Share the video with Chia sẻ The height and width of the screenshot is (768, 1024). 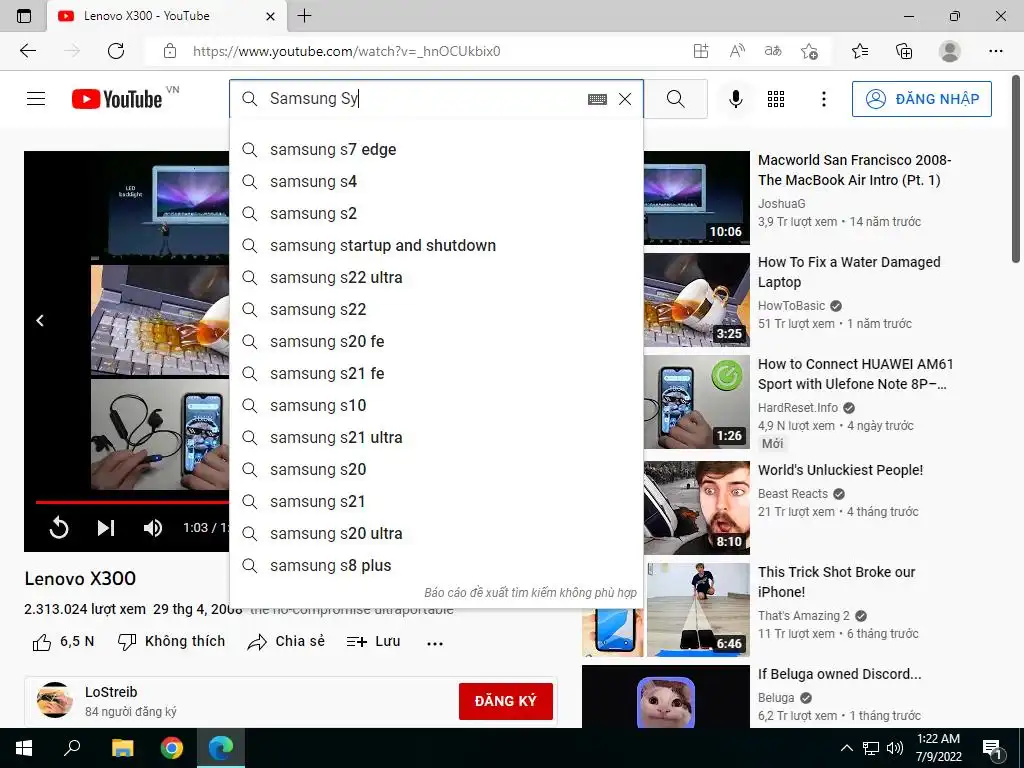(286, 642)
